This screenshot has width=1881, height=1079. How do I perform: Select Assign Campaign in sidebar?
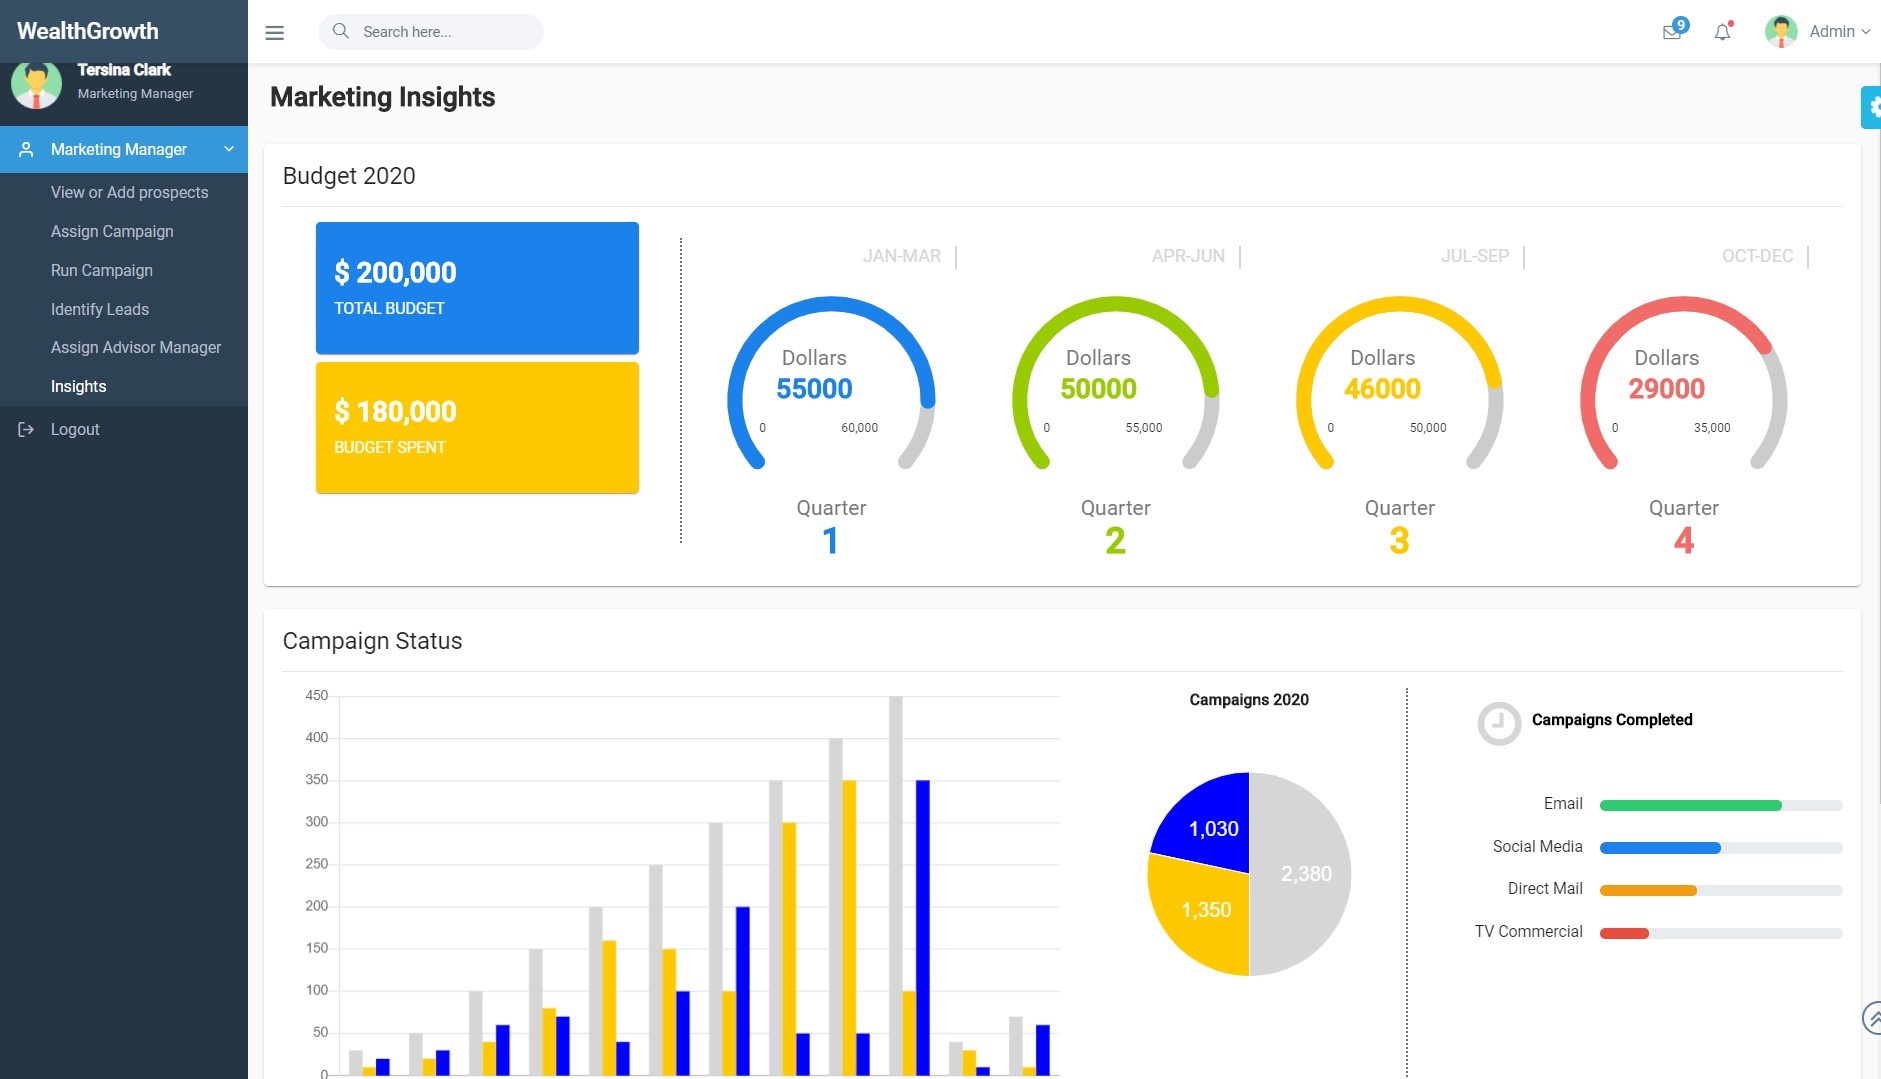point(112,231)
